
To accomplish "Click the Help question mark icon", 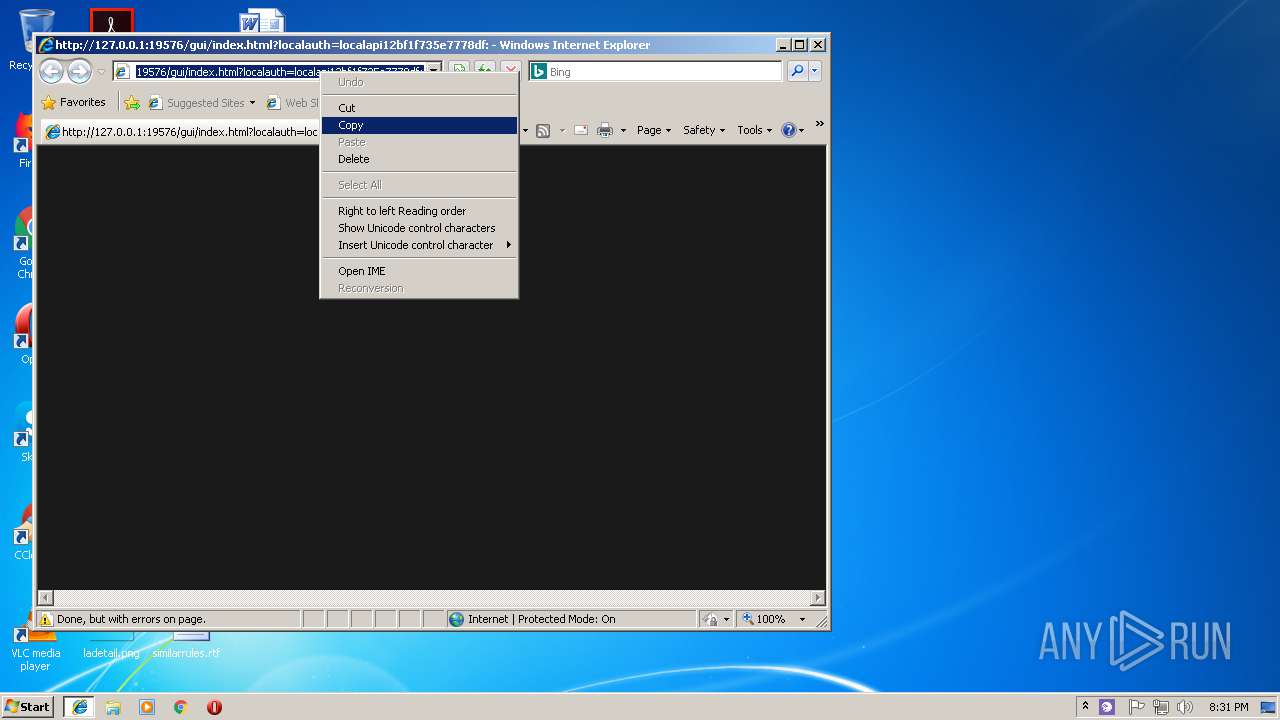I will (x=789, y=130).
